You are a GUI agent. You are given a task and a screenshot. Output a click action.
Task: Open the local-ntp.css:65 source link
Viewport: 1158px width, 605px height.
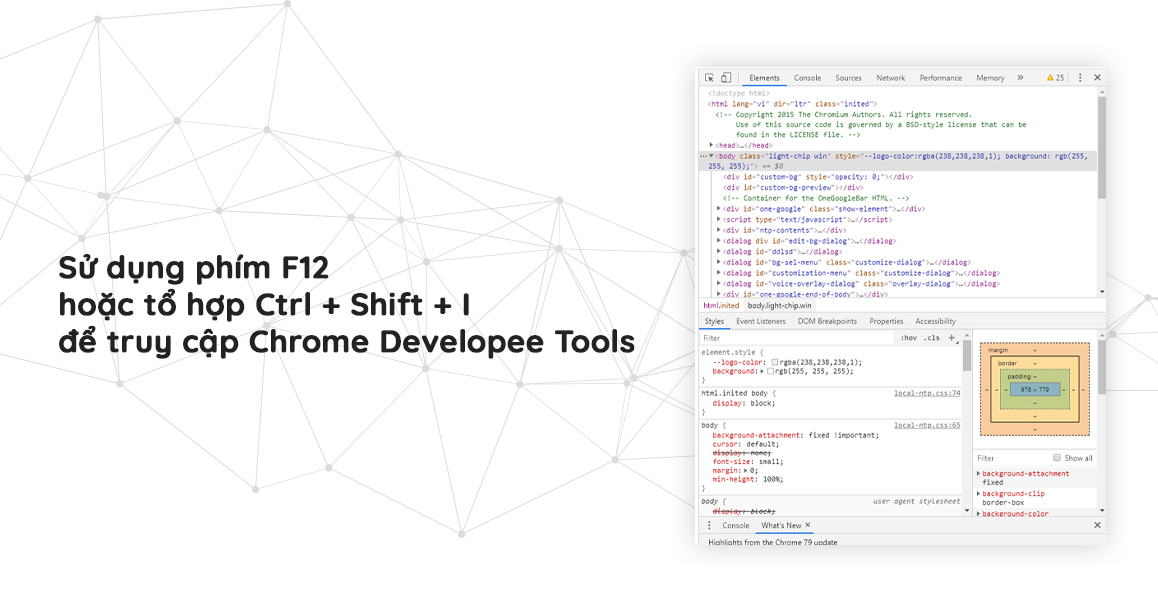click(x=927, y=425)
